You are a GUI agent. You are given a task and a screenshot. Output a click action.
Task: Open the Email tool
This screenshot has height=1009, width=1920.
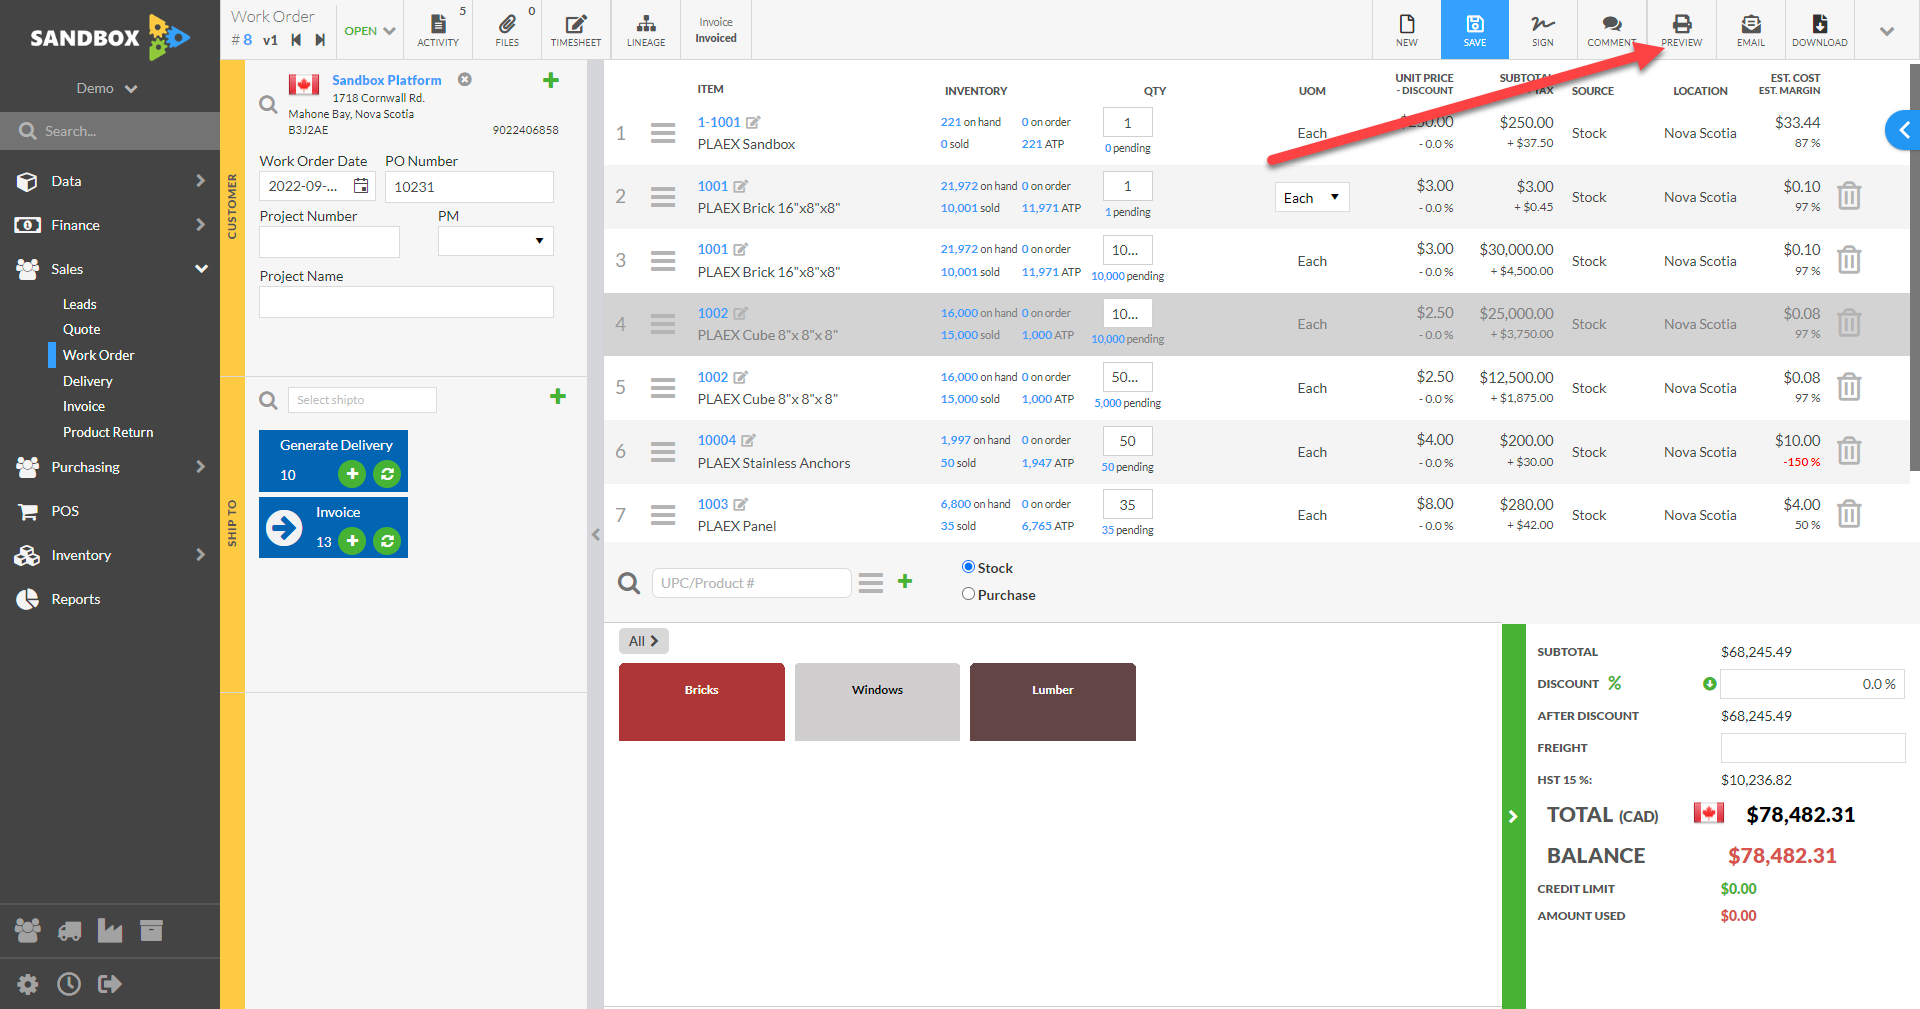pyautogui.click(x=1751, y=29)
